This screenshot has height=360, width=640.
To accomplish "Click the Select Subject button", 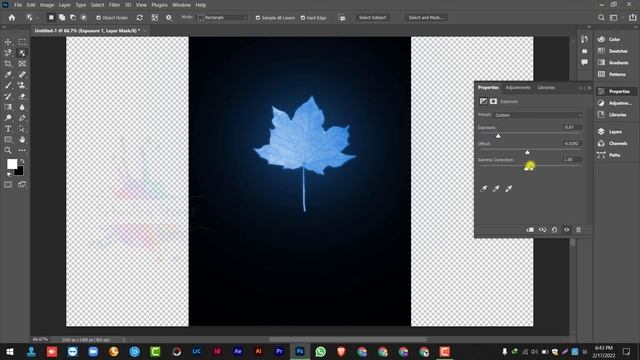I will [x=372, y=18].
